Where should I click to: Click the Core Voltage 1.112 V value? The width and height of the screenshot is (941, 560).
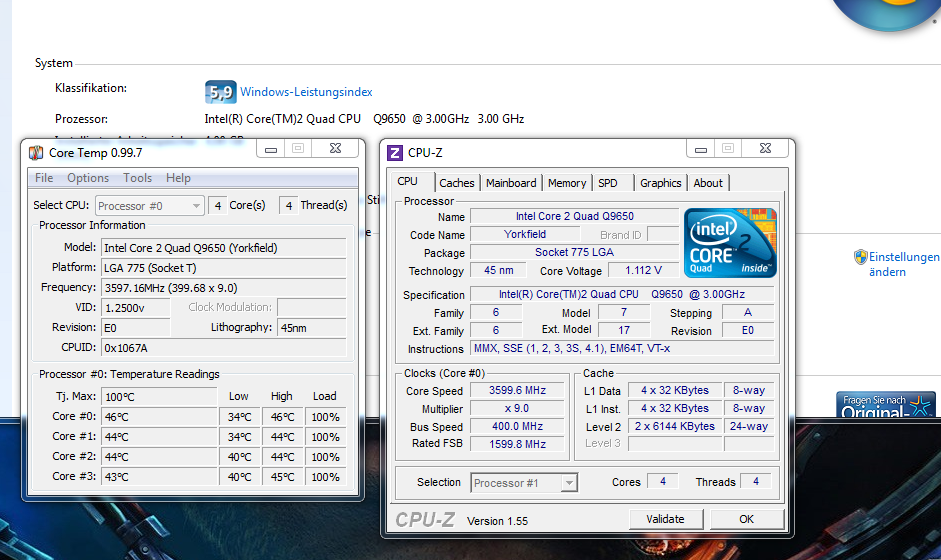[643, 270]
